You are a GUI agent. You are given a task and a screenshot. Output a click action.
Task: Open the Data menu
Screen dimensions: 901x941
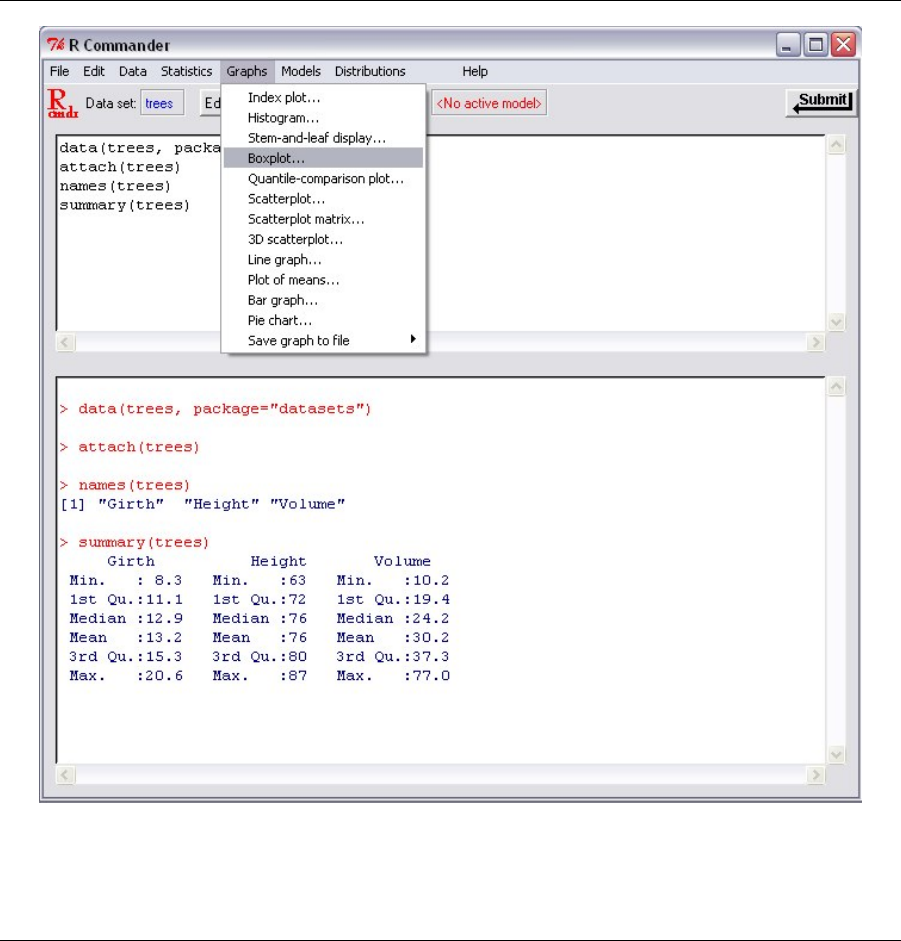click(x=133, y=71)
